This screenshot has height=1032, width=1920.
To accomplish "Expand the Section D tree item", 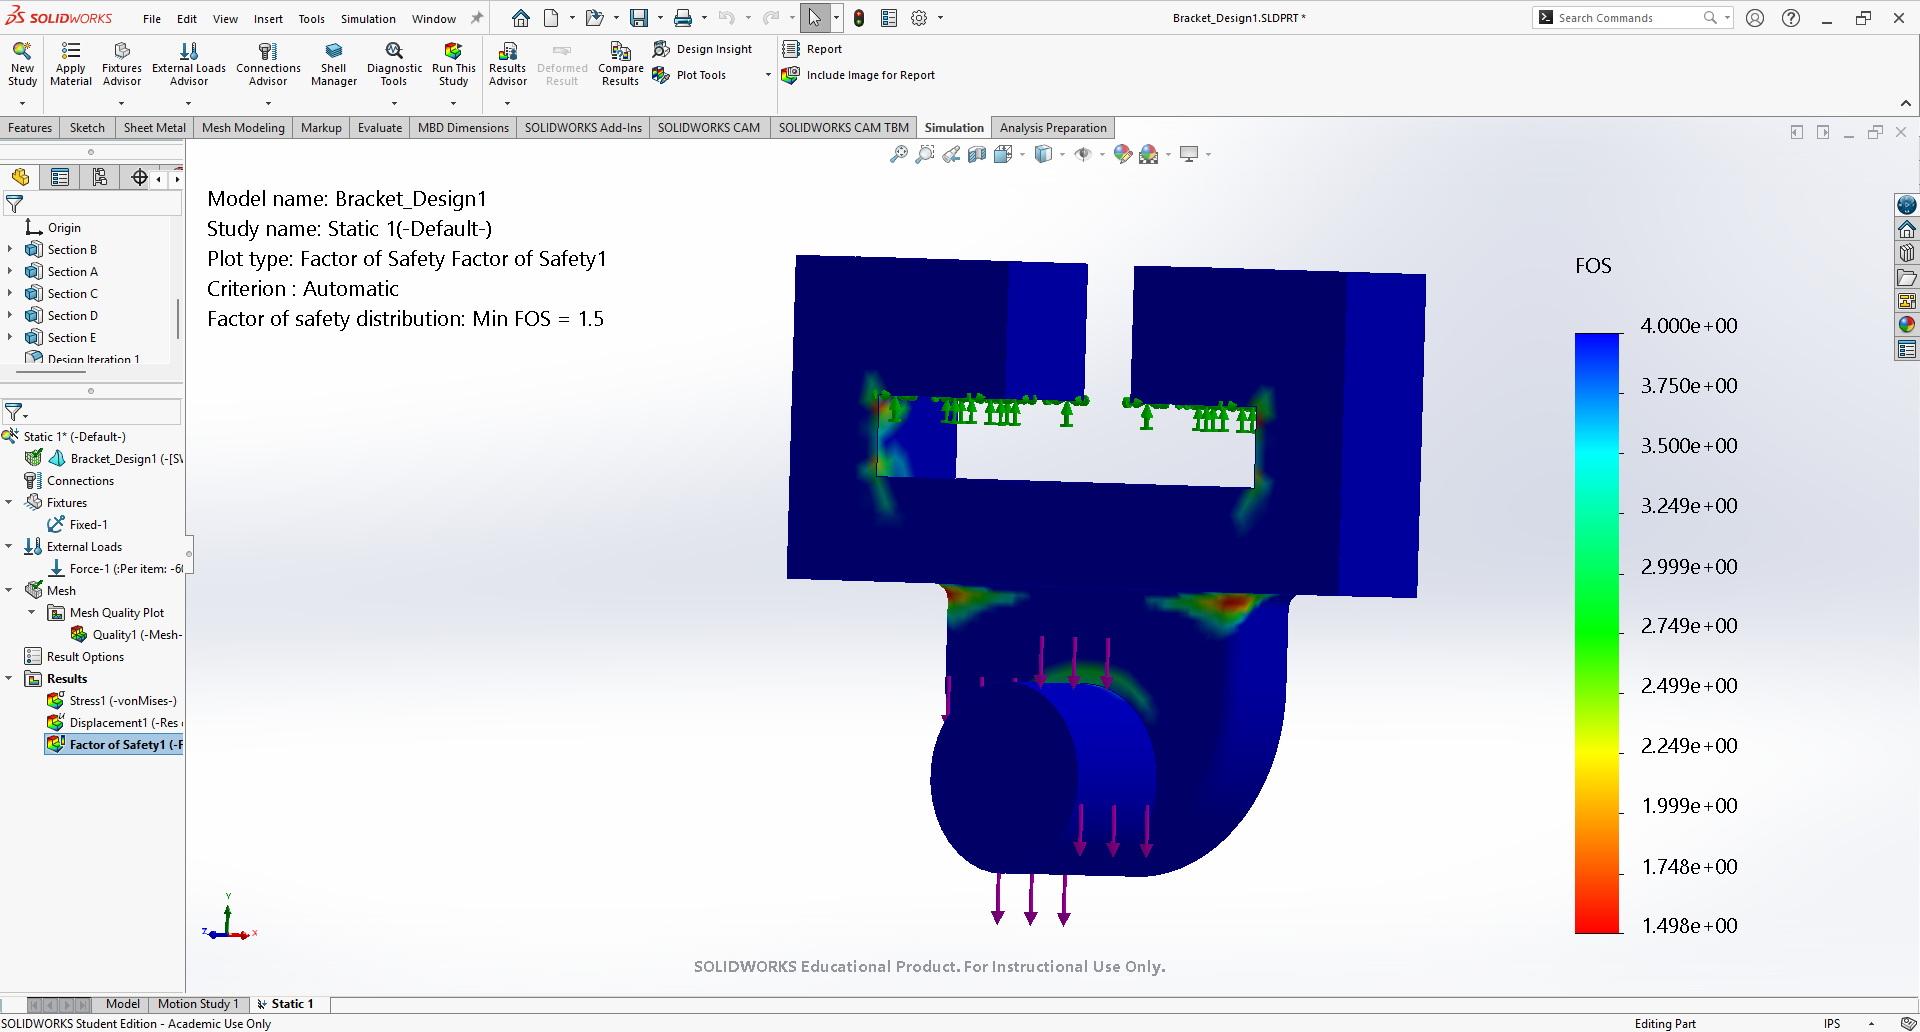I will pos(10,316).
